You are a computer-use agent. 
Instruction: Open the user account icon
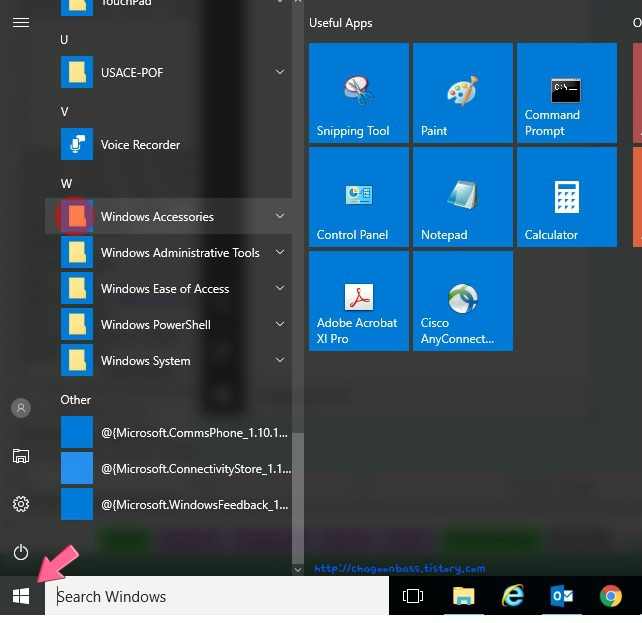tap(21, 408)
